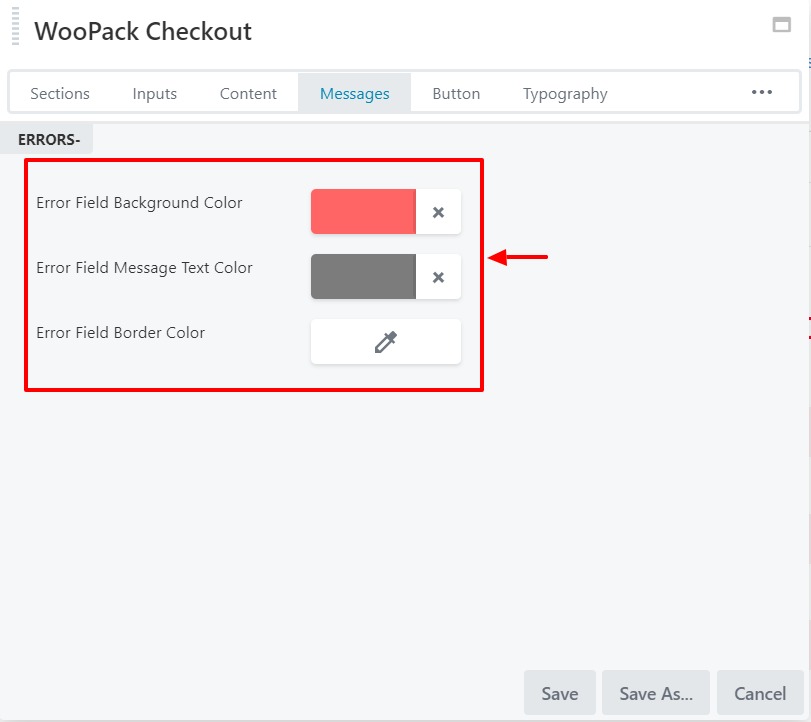Select the Messages tab

(x=354, y=94)
